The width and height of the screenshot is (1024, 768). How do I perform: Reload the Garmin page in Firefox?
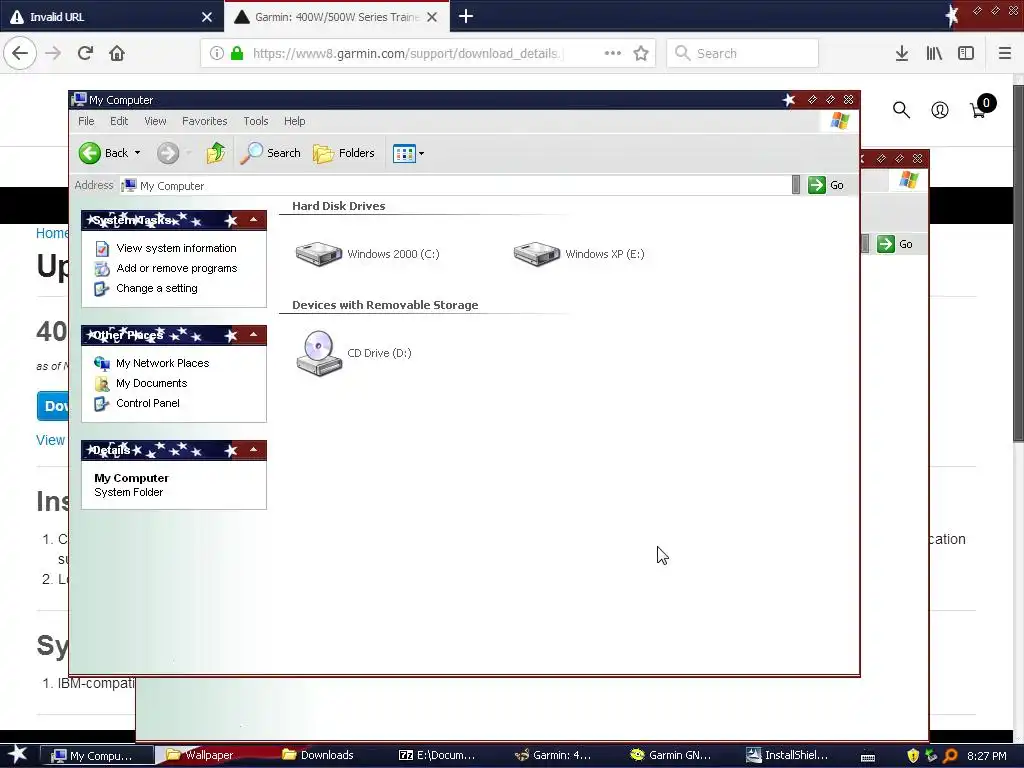(x=85, y=53)
